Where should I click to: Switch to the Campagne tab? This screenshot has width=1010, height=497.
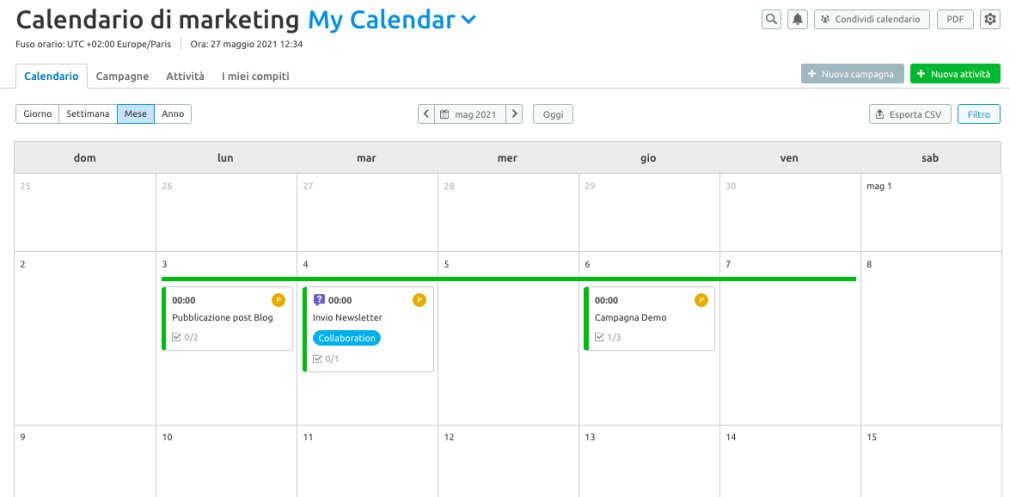click(x=122, y=76)
